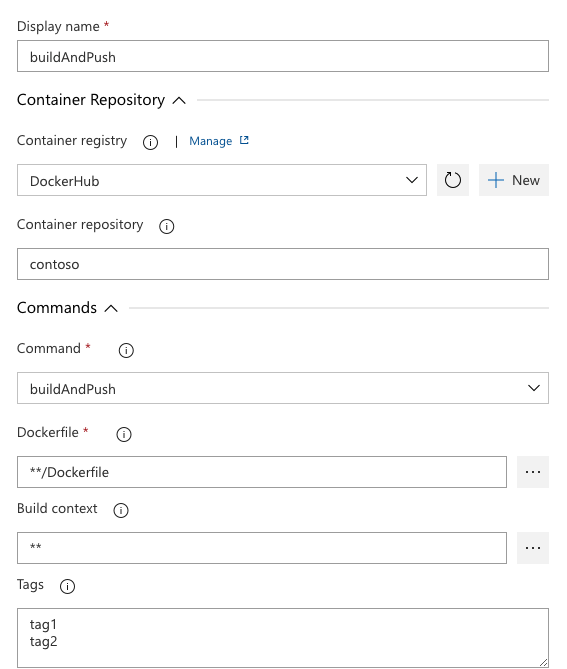Click the Command field label
This screenshot has height=669, width=567.
click(x=49, y=348)
